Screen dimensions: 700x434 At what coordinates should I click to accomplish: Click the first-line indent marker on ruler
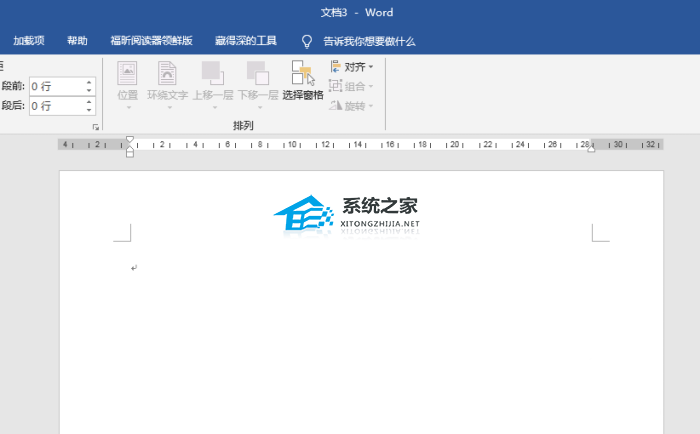(129, 139)
